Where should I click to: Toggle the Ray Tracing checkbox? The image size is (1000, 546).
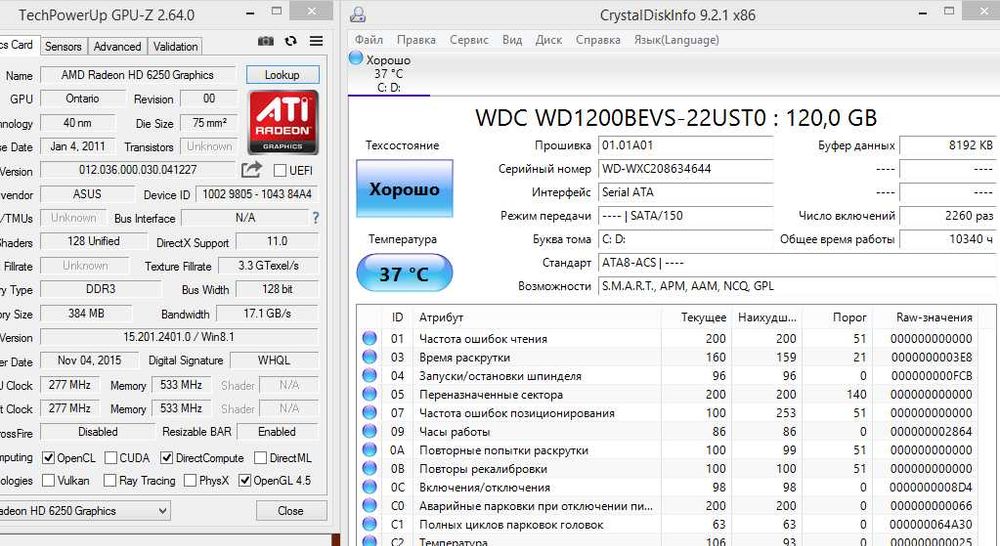110,480
